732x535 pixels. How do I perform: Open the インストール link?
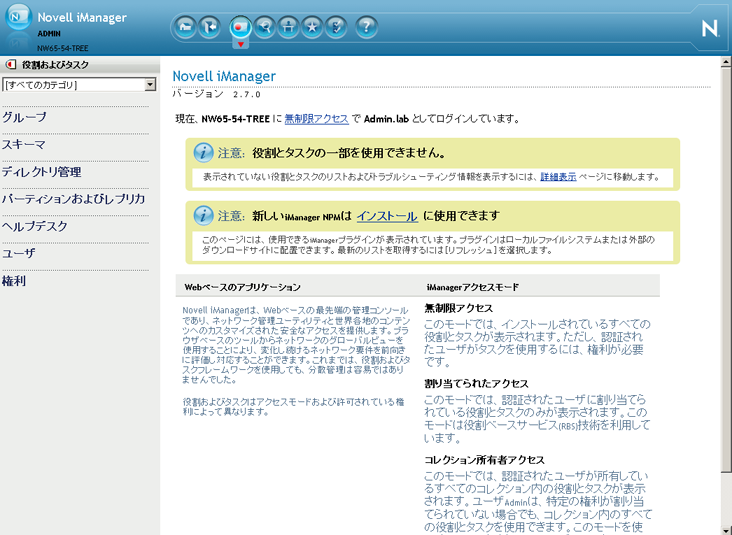(387, 216)
